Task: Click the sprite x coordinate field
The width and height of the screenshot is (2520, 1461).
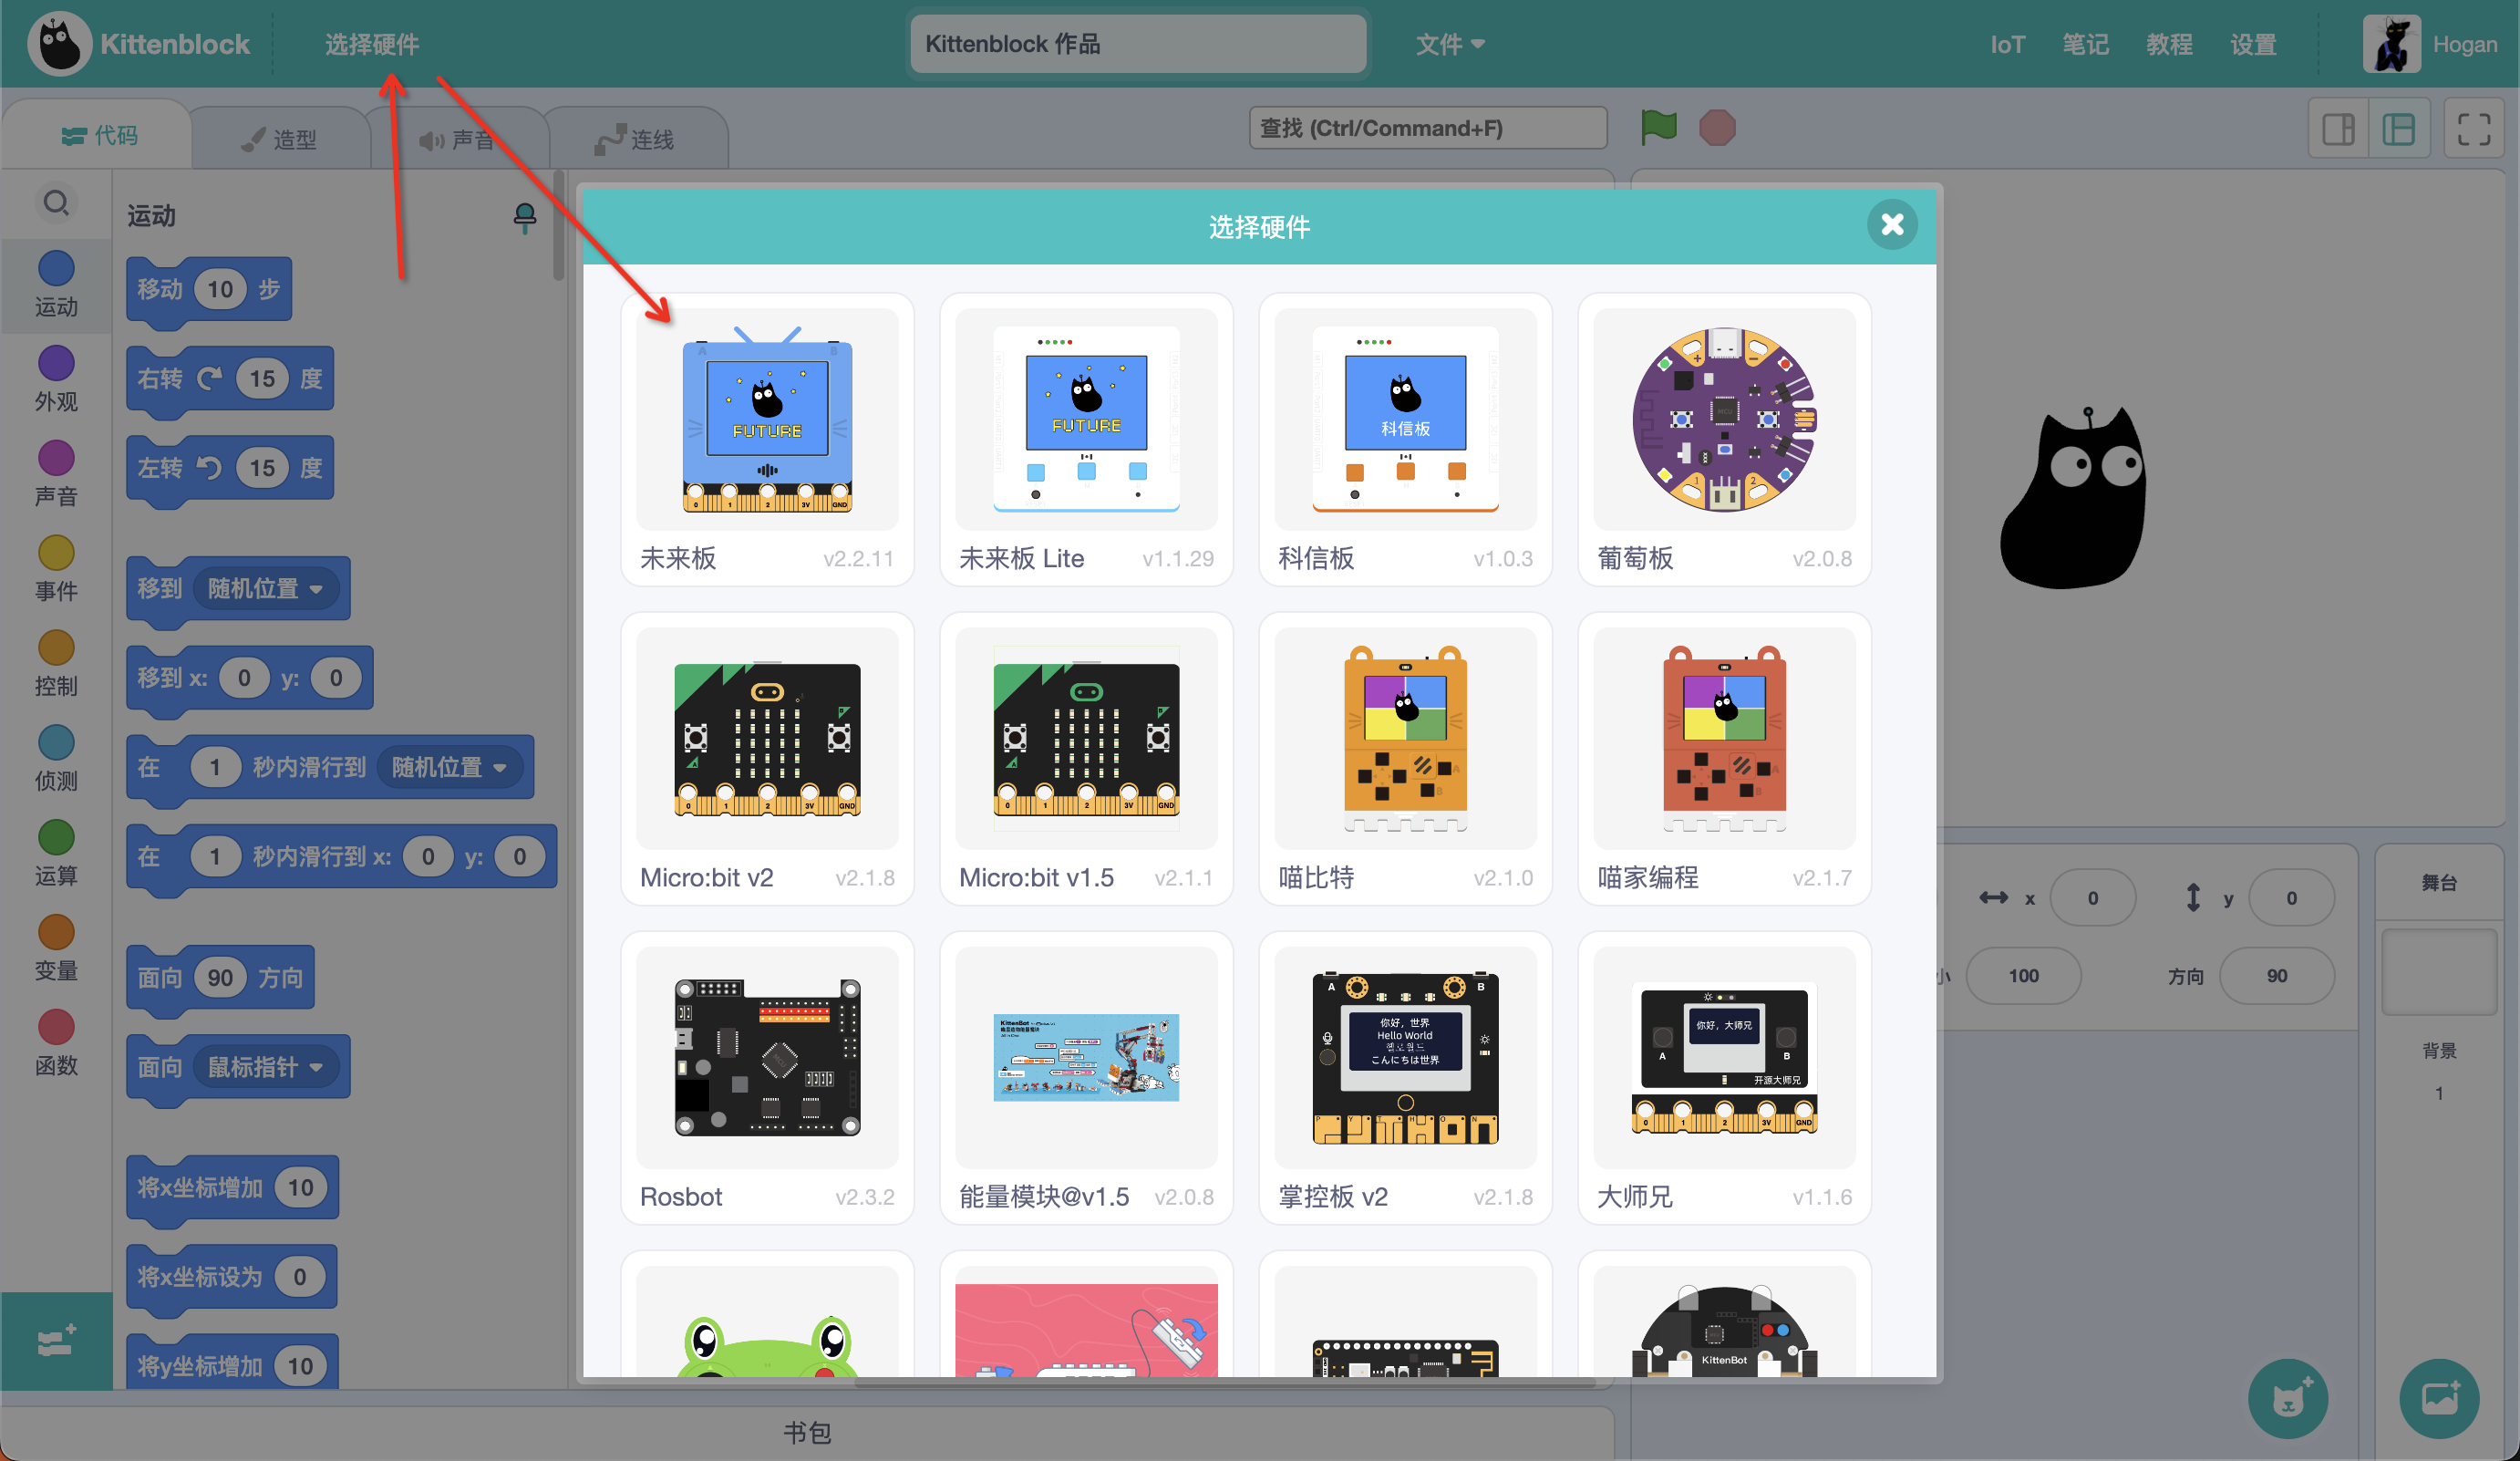Action: click(x=2092, y=898)
